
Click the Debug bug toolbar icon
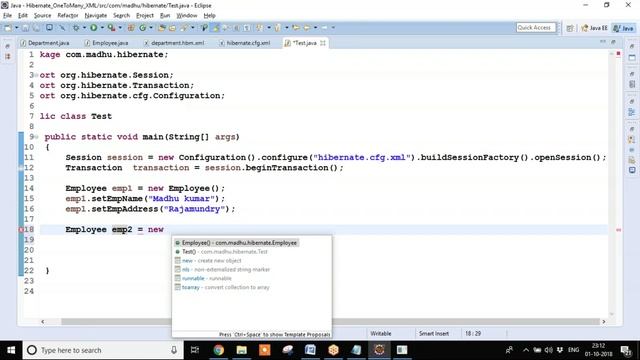76,28
